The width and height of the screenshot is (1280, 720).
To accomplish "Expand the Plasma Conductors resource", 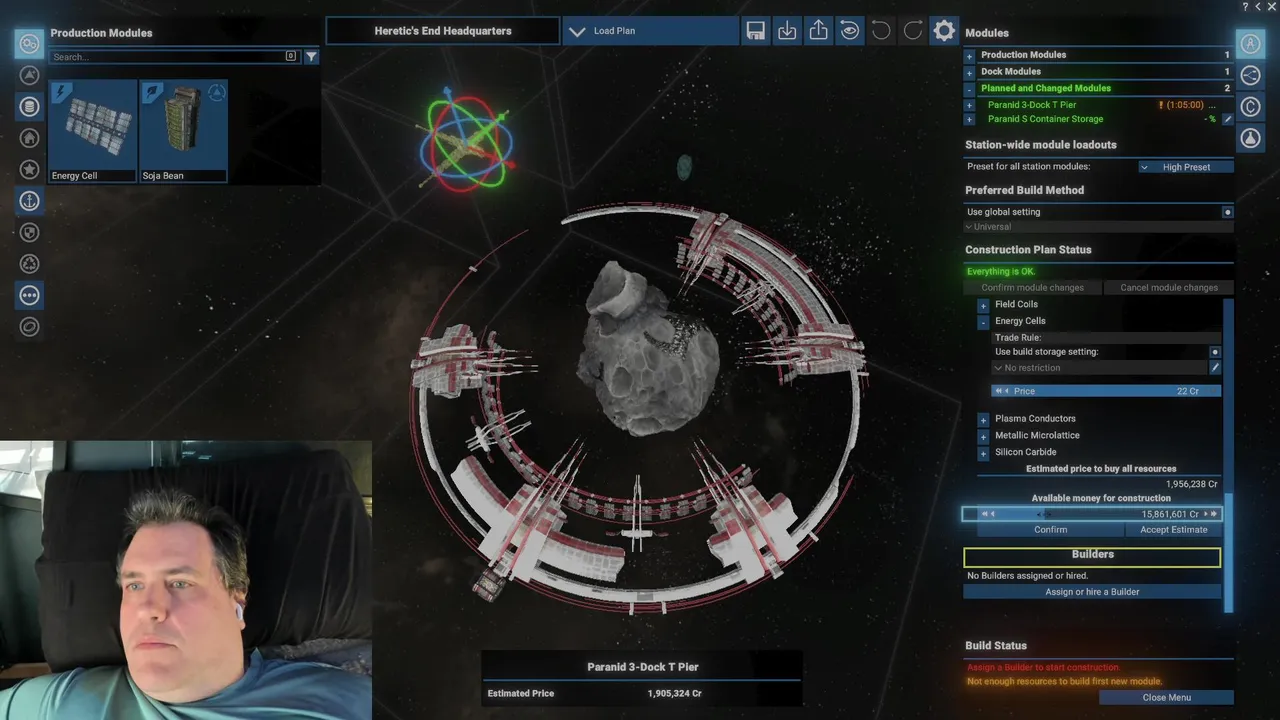I will pos(983,419).
